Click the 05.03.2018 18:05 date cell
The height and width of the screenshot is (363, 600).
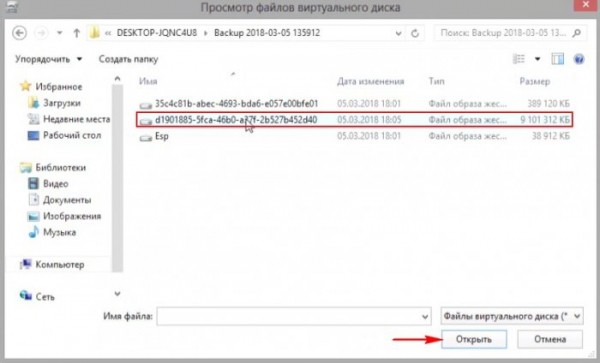point(369,120)
